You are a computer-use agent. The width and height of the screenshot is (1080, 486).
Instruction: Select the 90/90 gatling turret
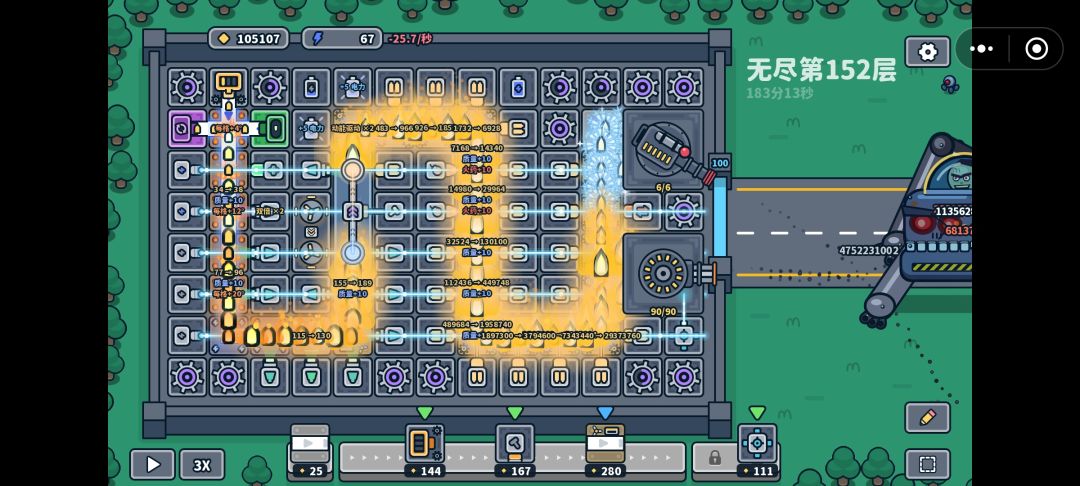665,273
